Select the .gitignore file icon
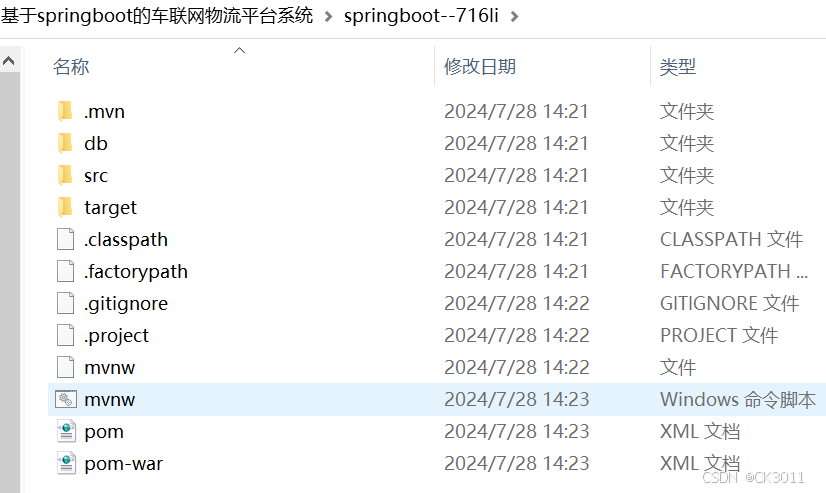Screen dimensions: 826x493 click(65, 303)
